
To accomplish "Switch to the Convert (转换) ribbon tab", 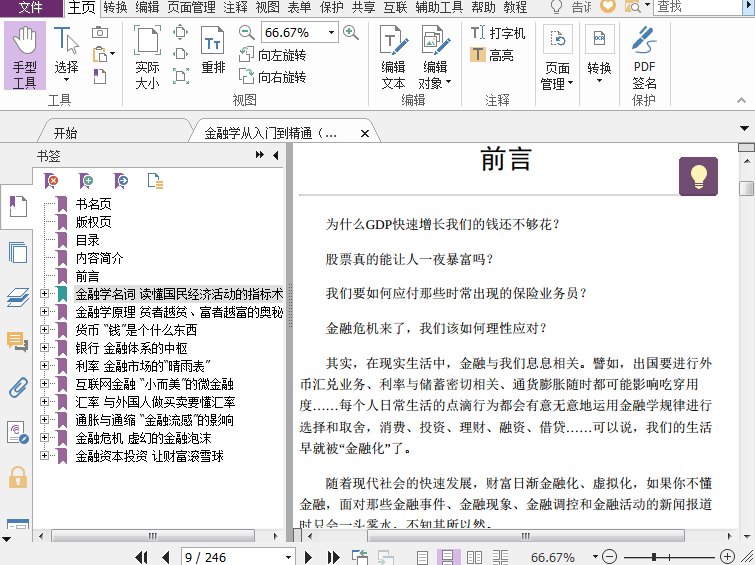I will tap(116, 7).
